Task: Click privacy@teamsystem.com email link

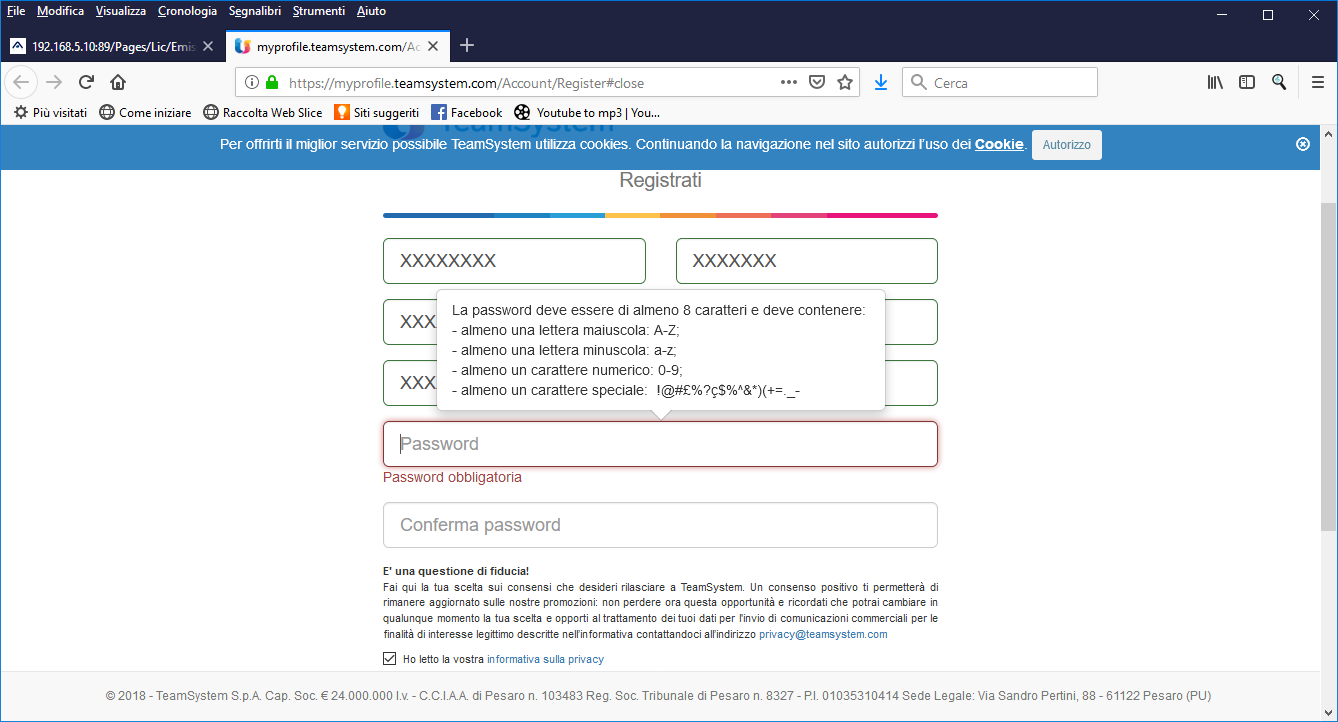Action: 823,635
